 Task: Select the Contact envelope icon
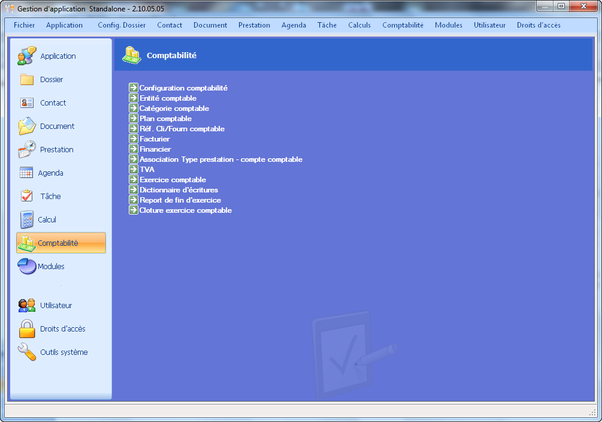[x=27, y=102]
